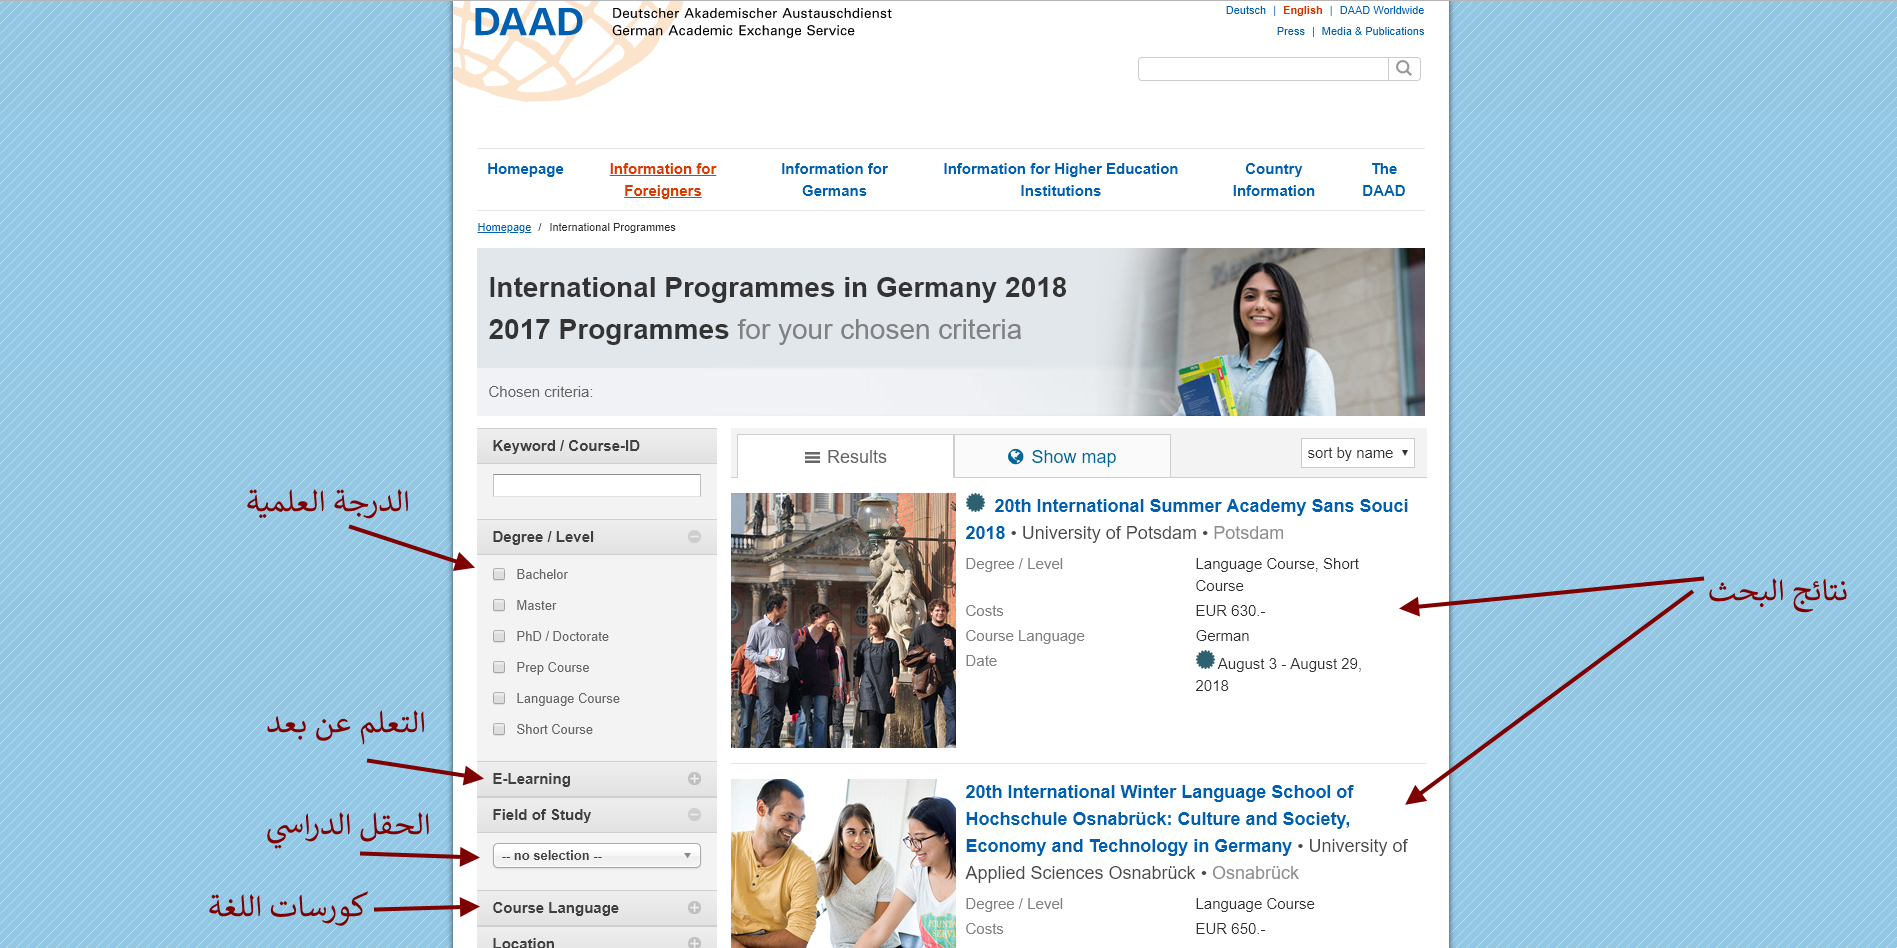1897x948 pixels.
Task: Click the badge icon beside August 3 date
Action: pos(1205,660)
